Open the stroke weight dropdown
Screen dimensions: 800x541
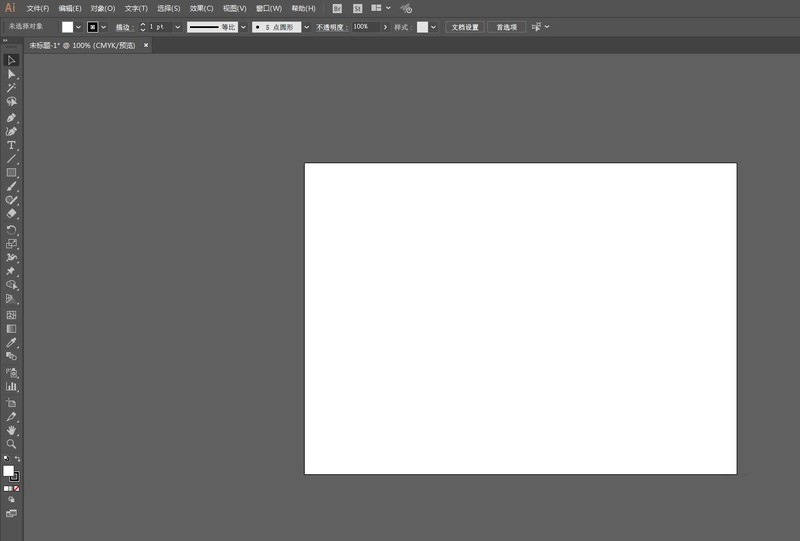click(x=179, y=27)
